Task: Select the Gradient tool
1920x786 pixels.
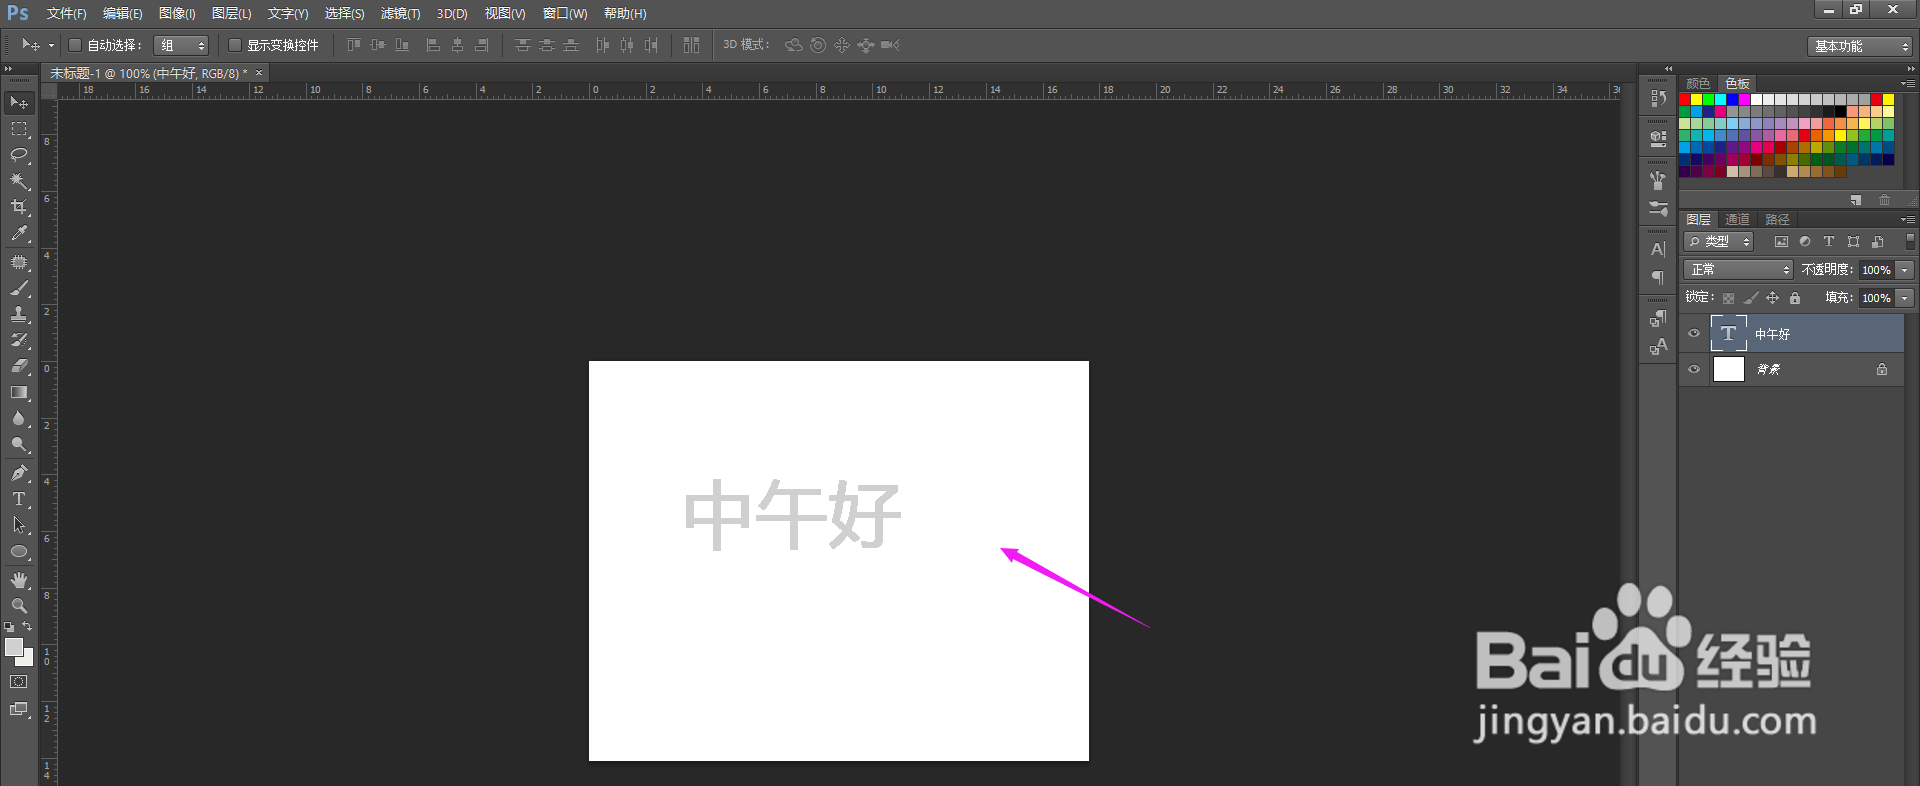Action: (19, 392)
